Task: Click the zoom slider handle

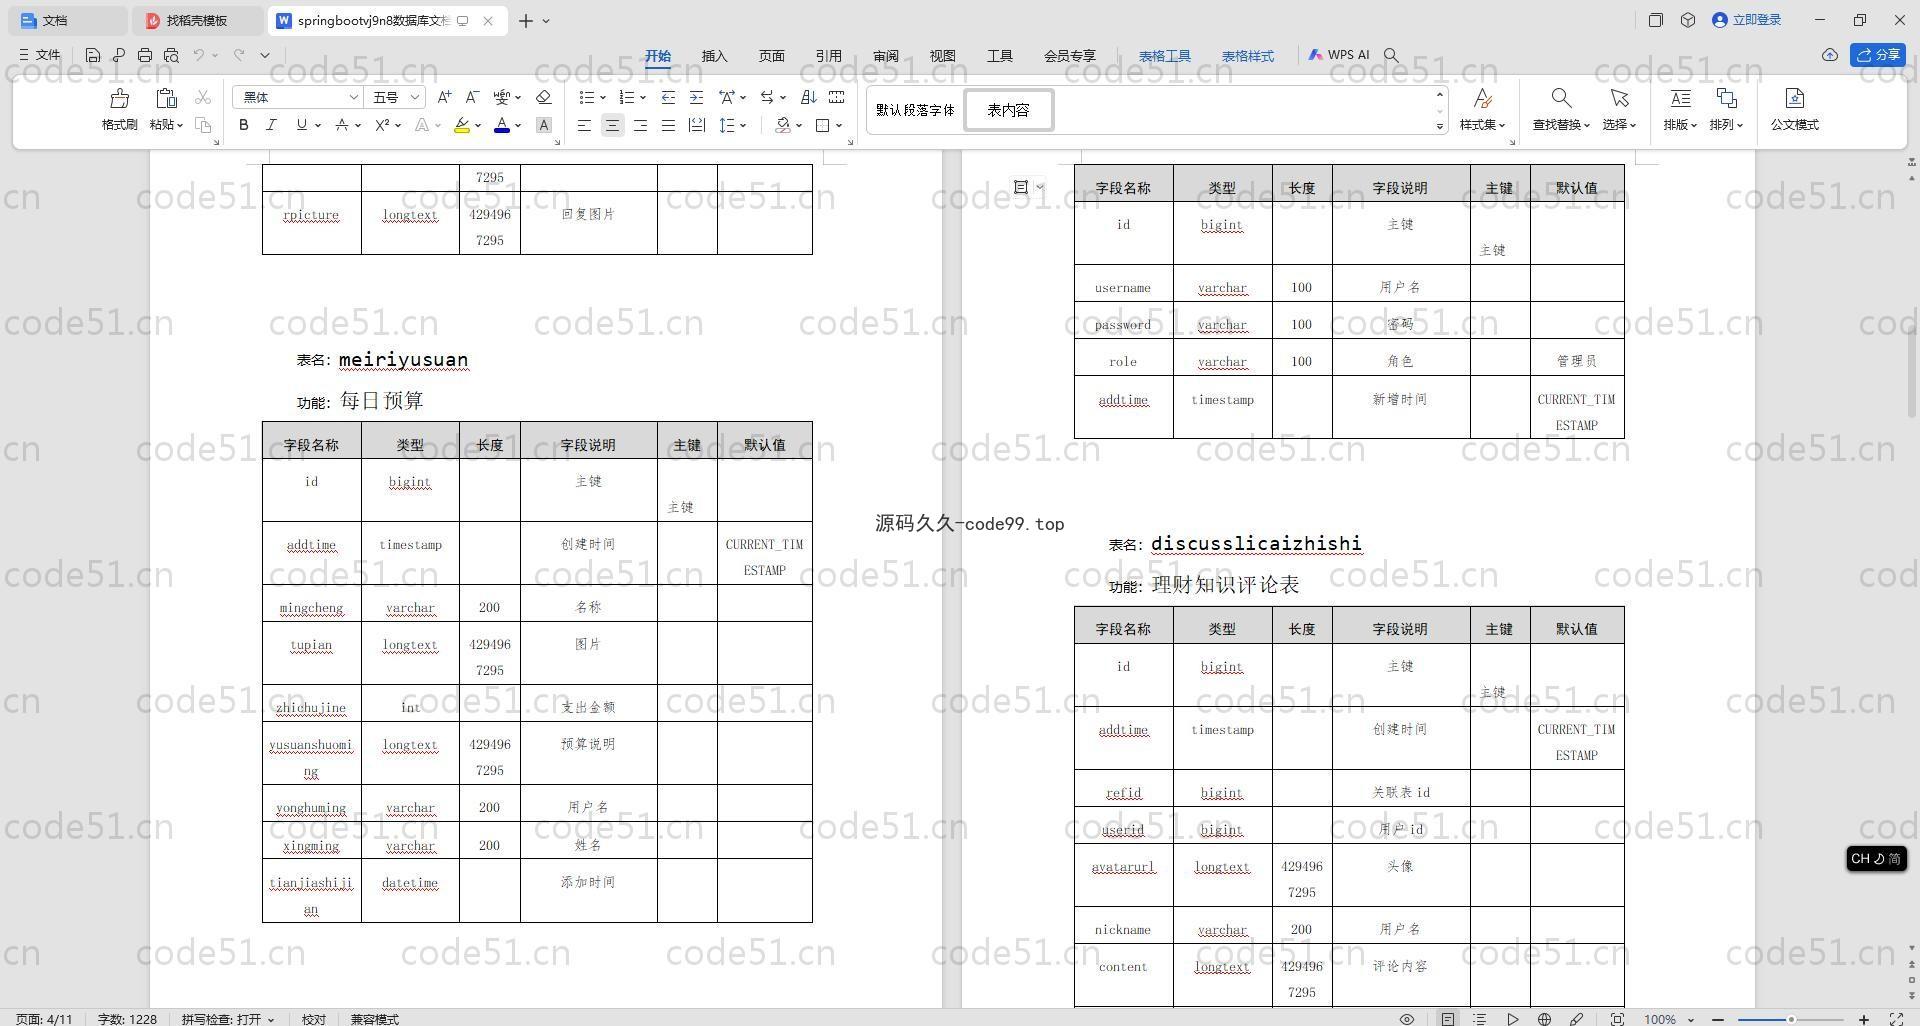Action: [x=1791, y=1019]
